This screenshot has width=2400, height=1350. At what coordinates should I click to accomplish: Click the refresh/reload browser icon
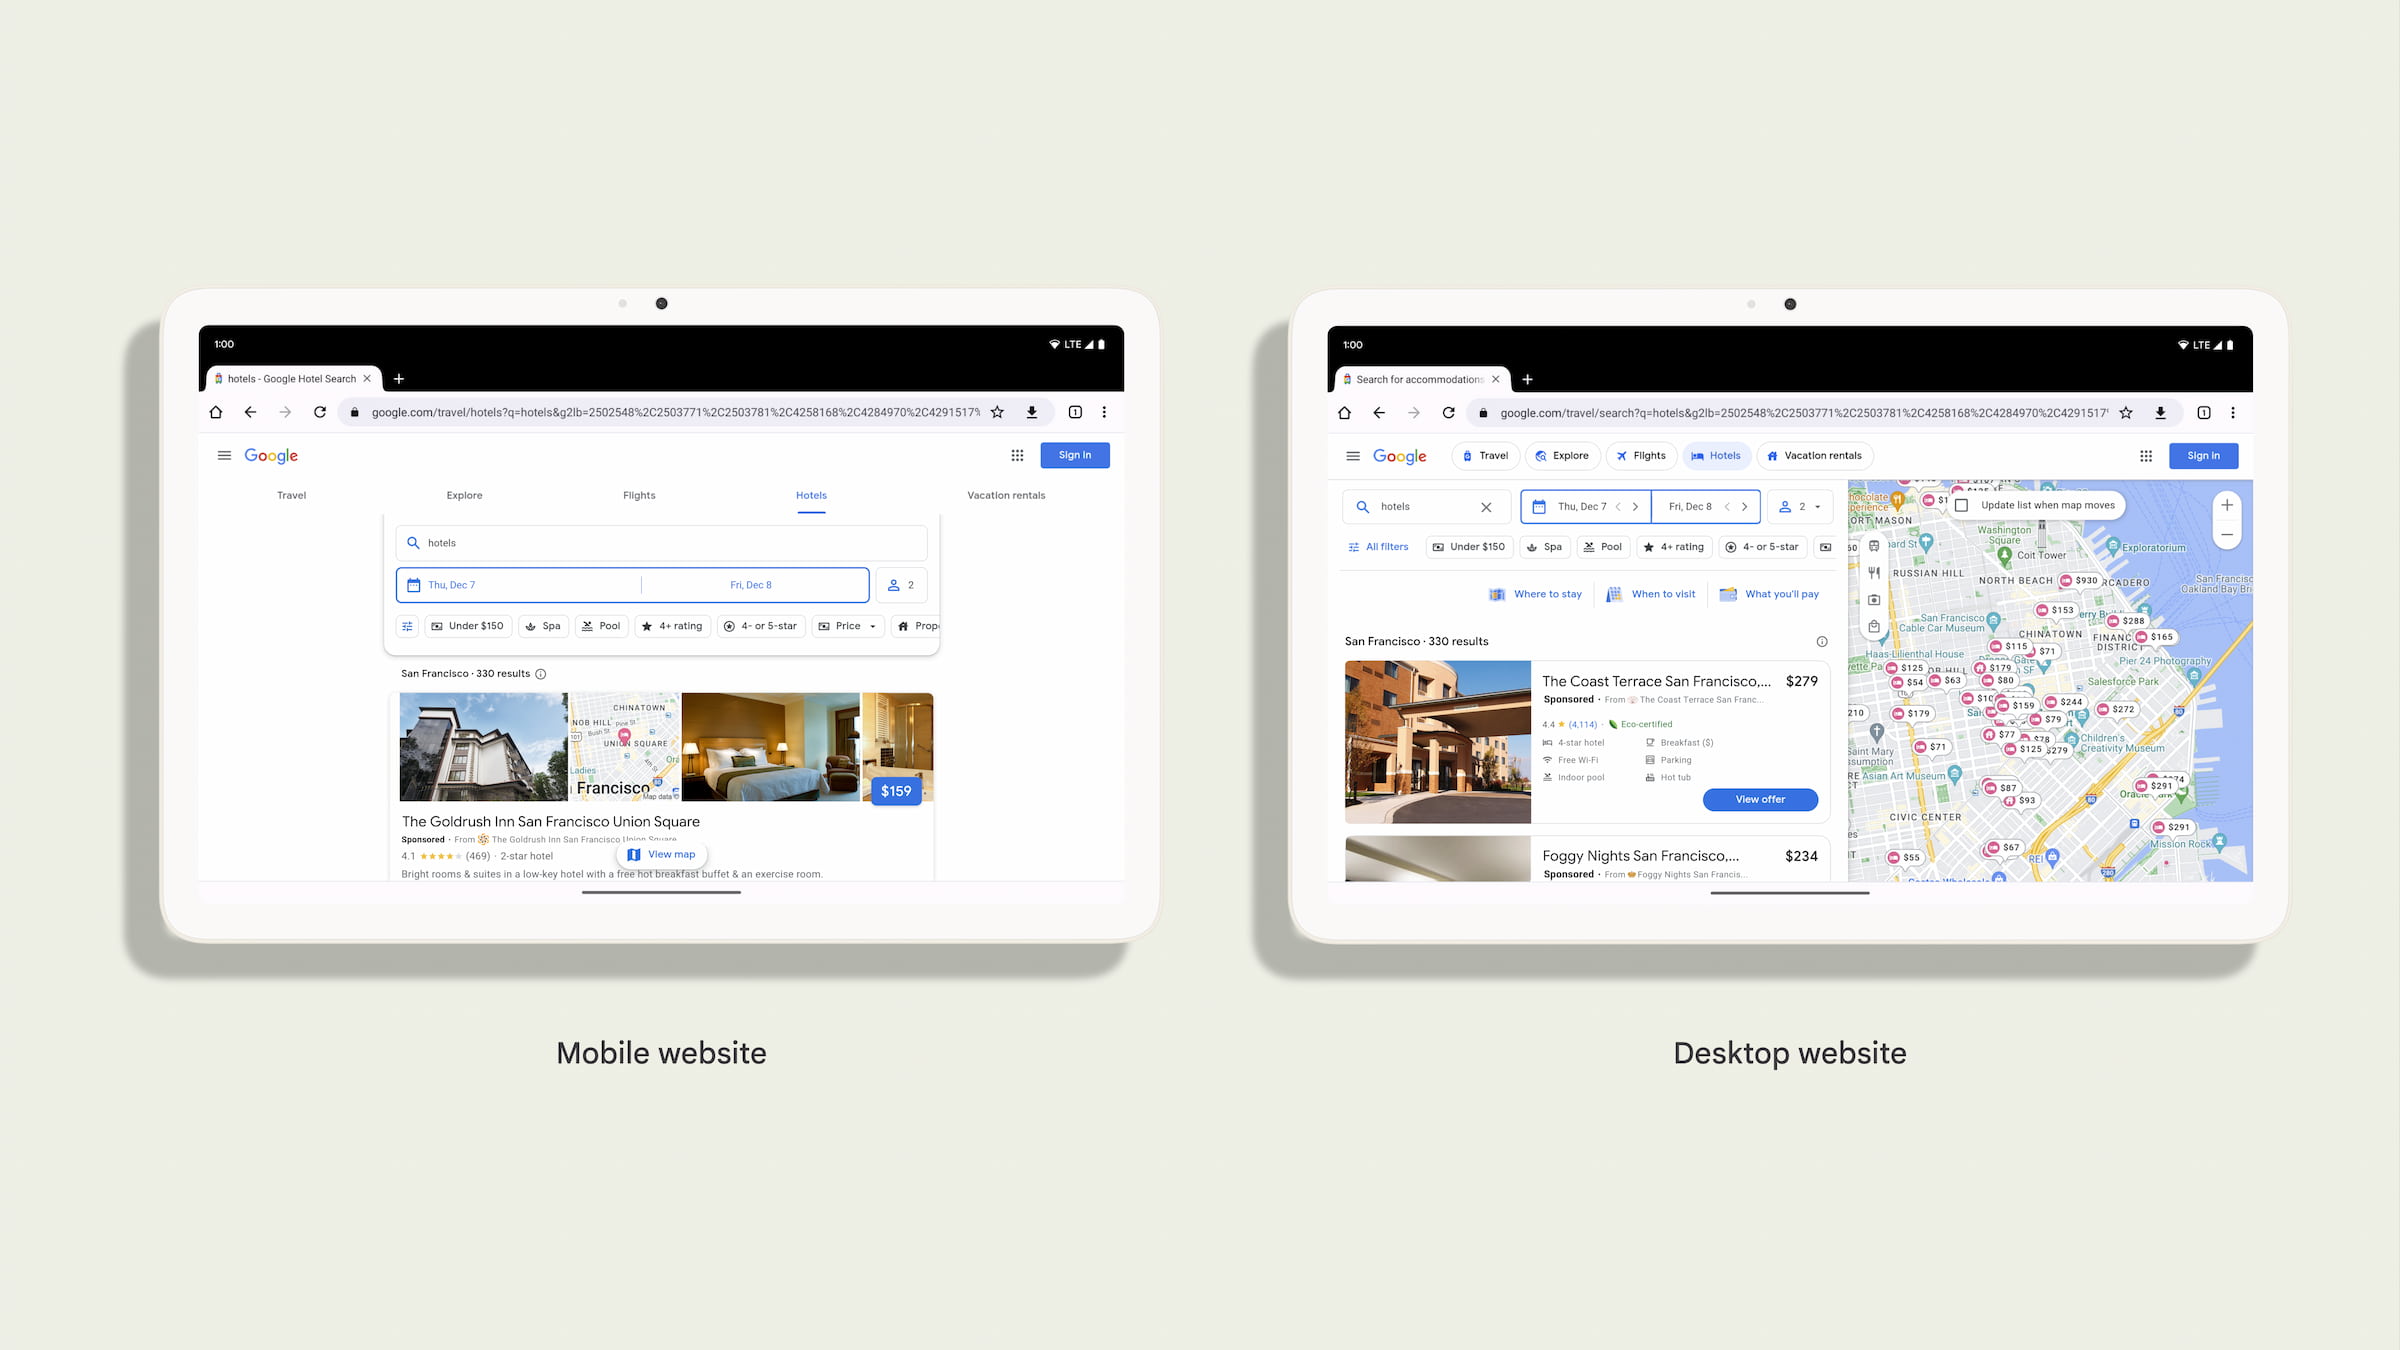coord(318,412)
